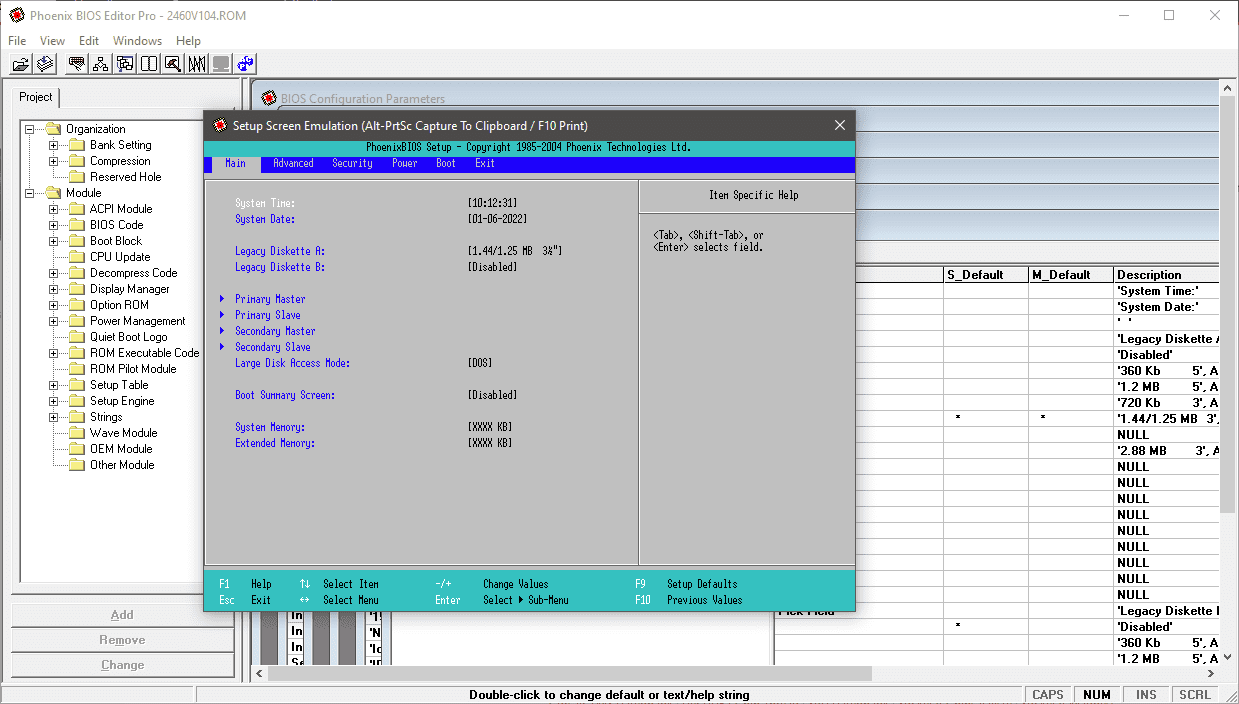Click the Add button

(122, 615)
